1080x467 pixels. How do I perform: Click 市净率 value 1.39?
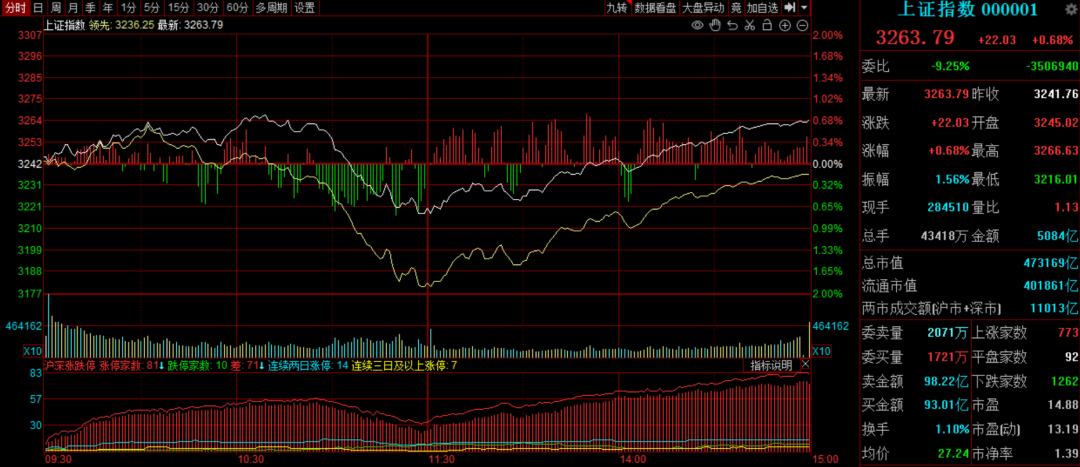tap(1068, 453)
